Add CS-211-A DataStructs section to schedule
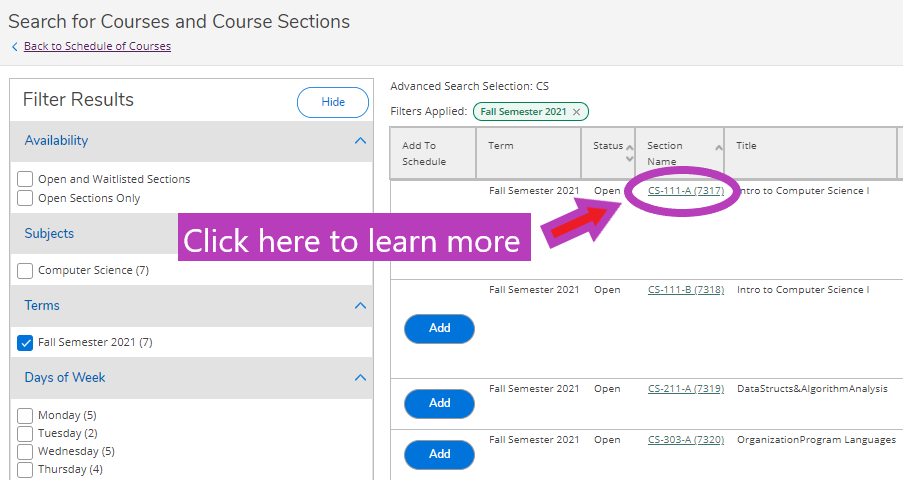The image size is (903, 480). pyautogui.click(x=439, y=403)
